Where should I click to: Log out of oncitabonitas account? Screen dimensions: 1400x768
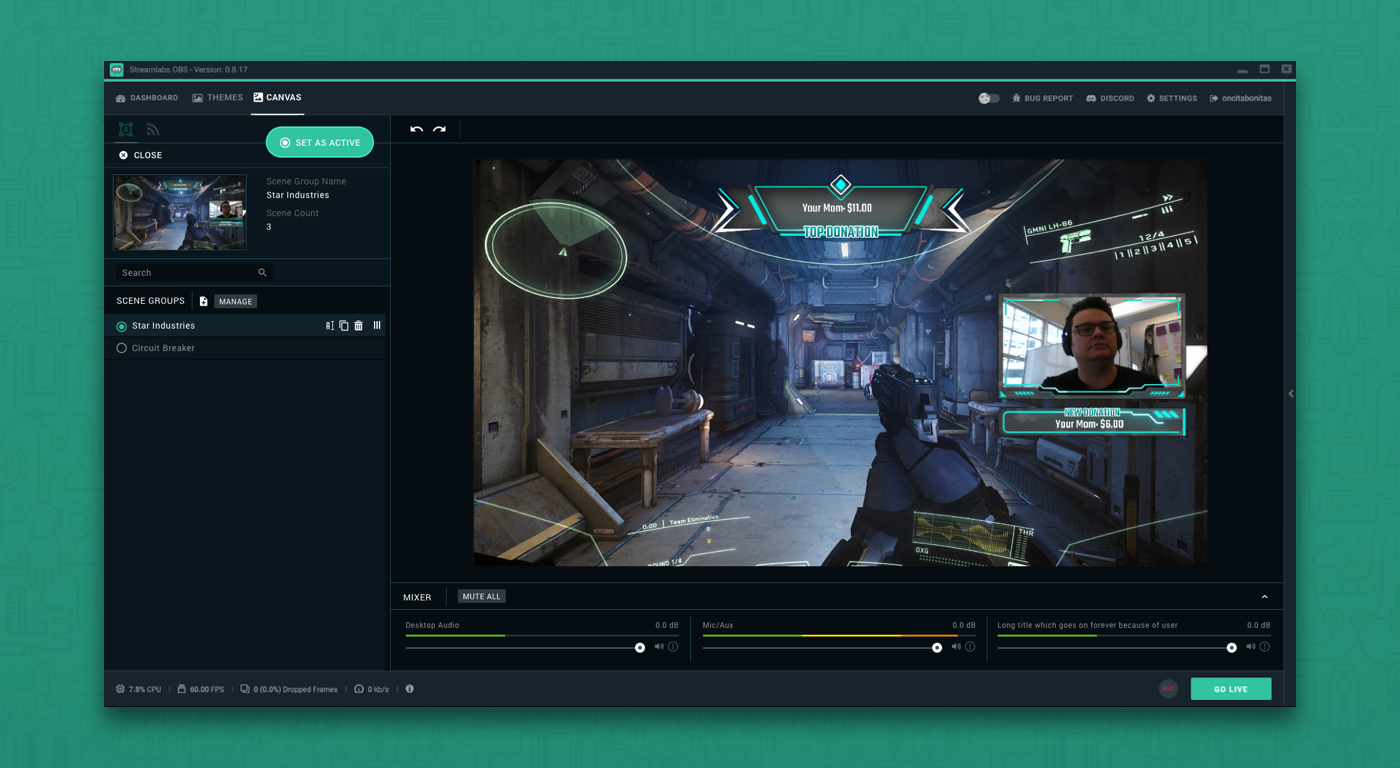(1240, 98)
